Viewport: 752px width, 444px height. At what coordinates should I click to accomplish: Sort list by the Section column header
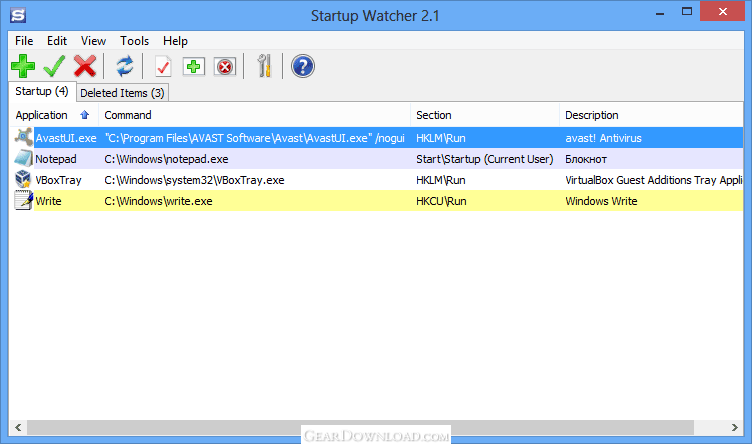pos(434,115)
